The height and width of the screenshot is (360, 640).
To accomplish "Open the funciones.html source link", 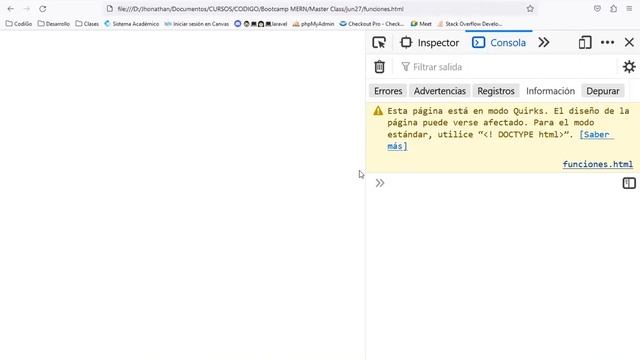I will (x=598, y=164).
